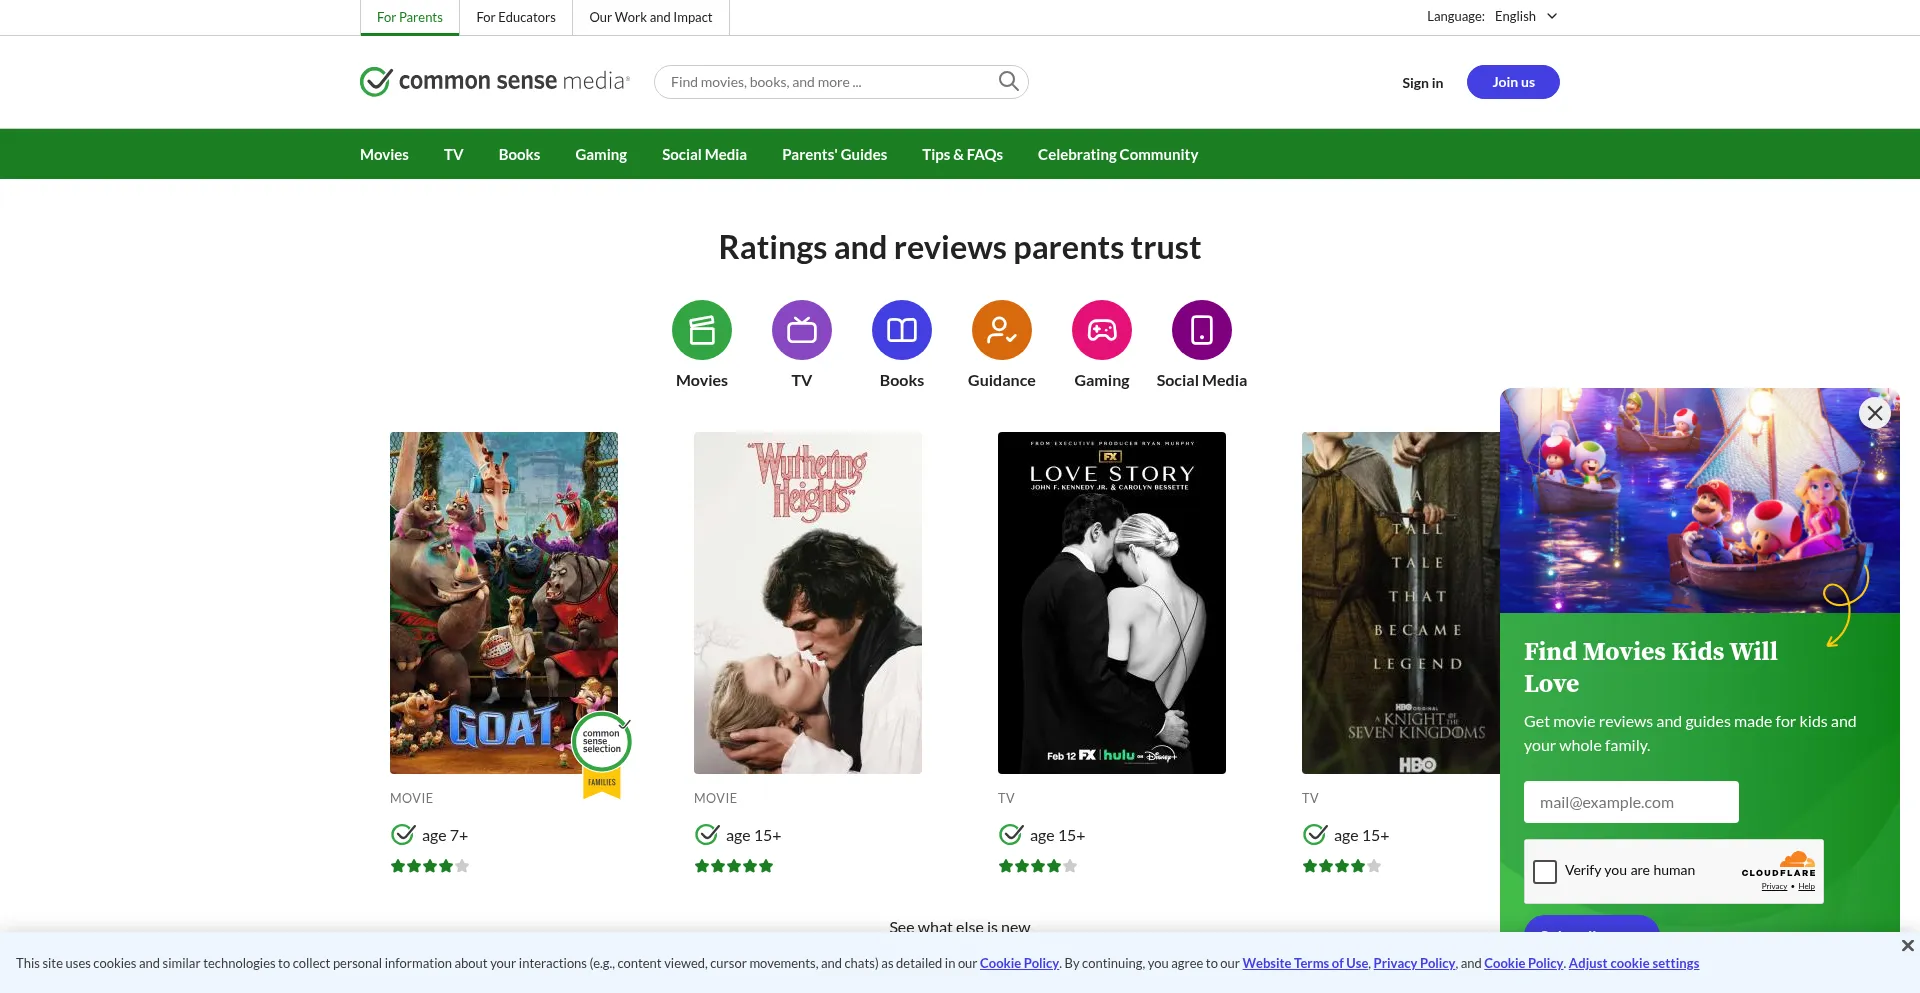Click the star rating under GOAT
This screenshot has width=1920, height=993.
click(430, 866)
